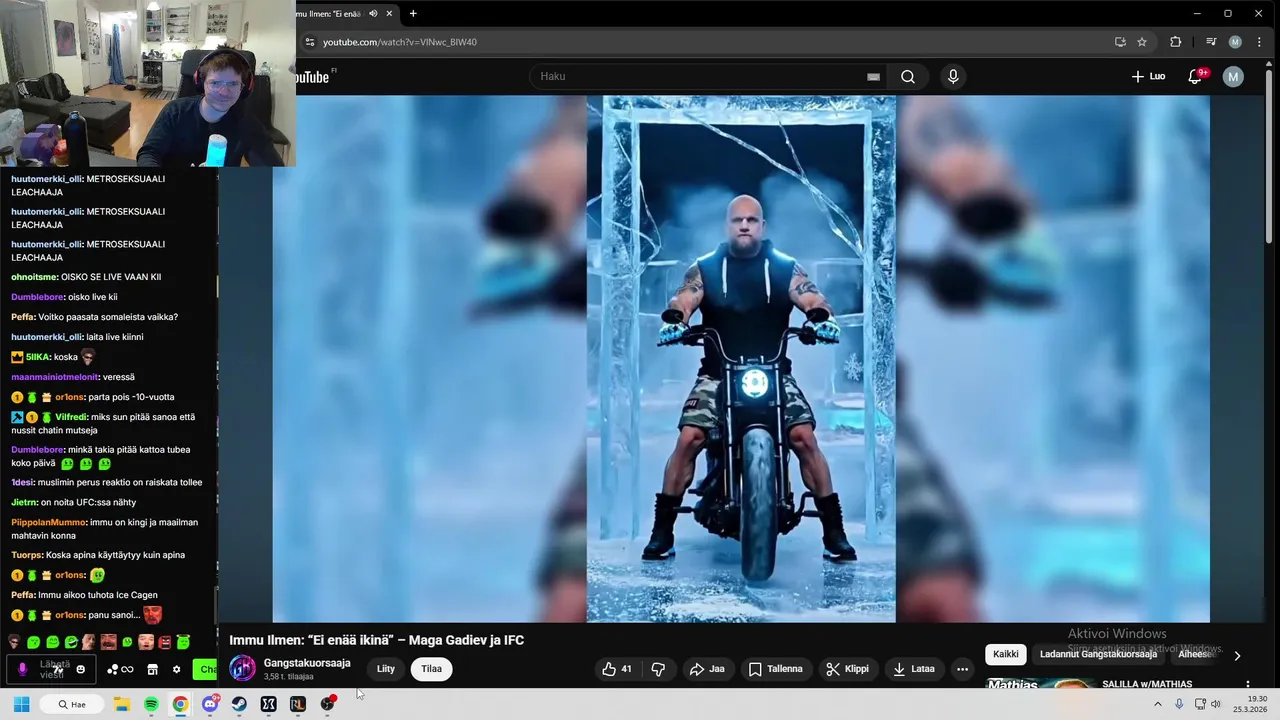
Task: Open File Explorer from taskbar
Action: pyautogui.click(x=121, y=704)
